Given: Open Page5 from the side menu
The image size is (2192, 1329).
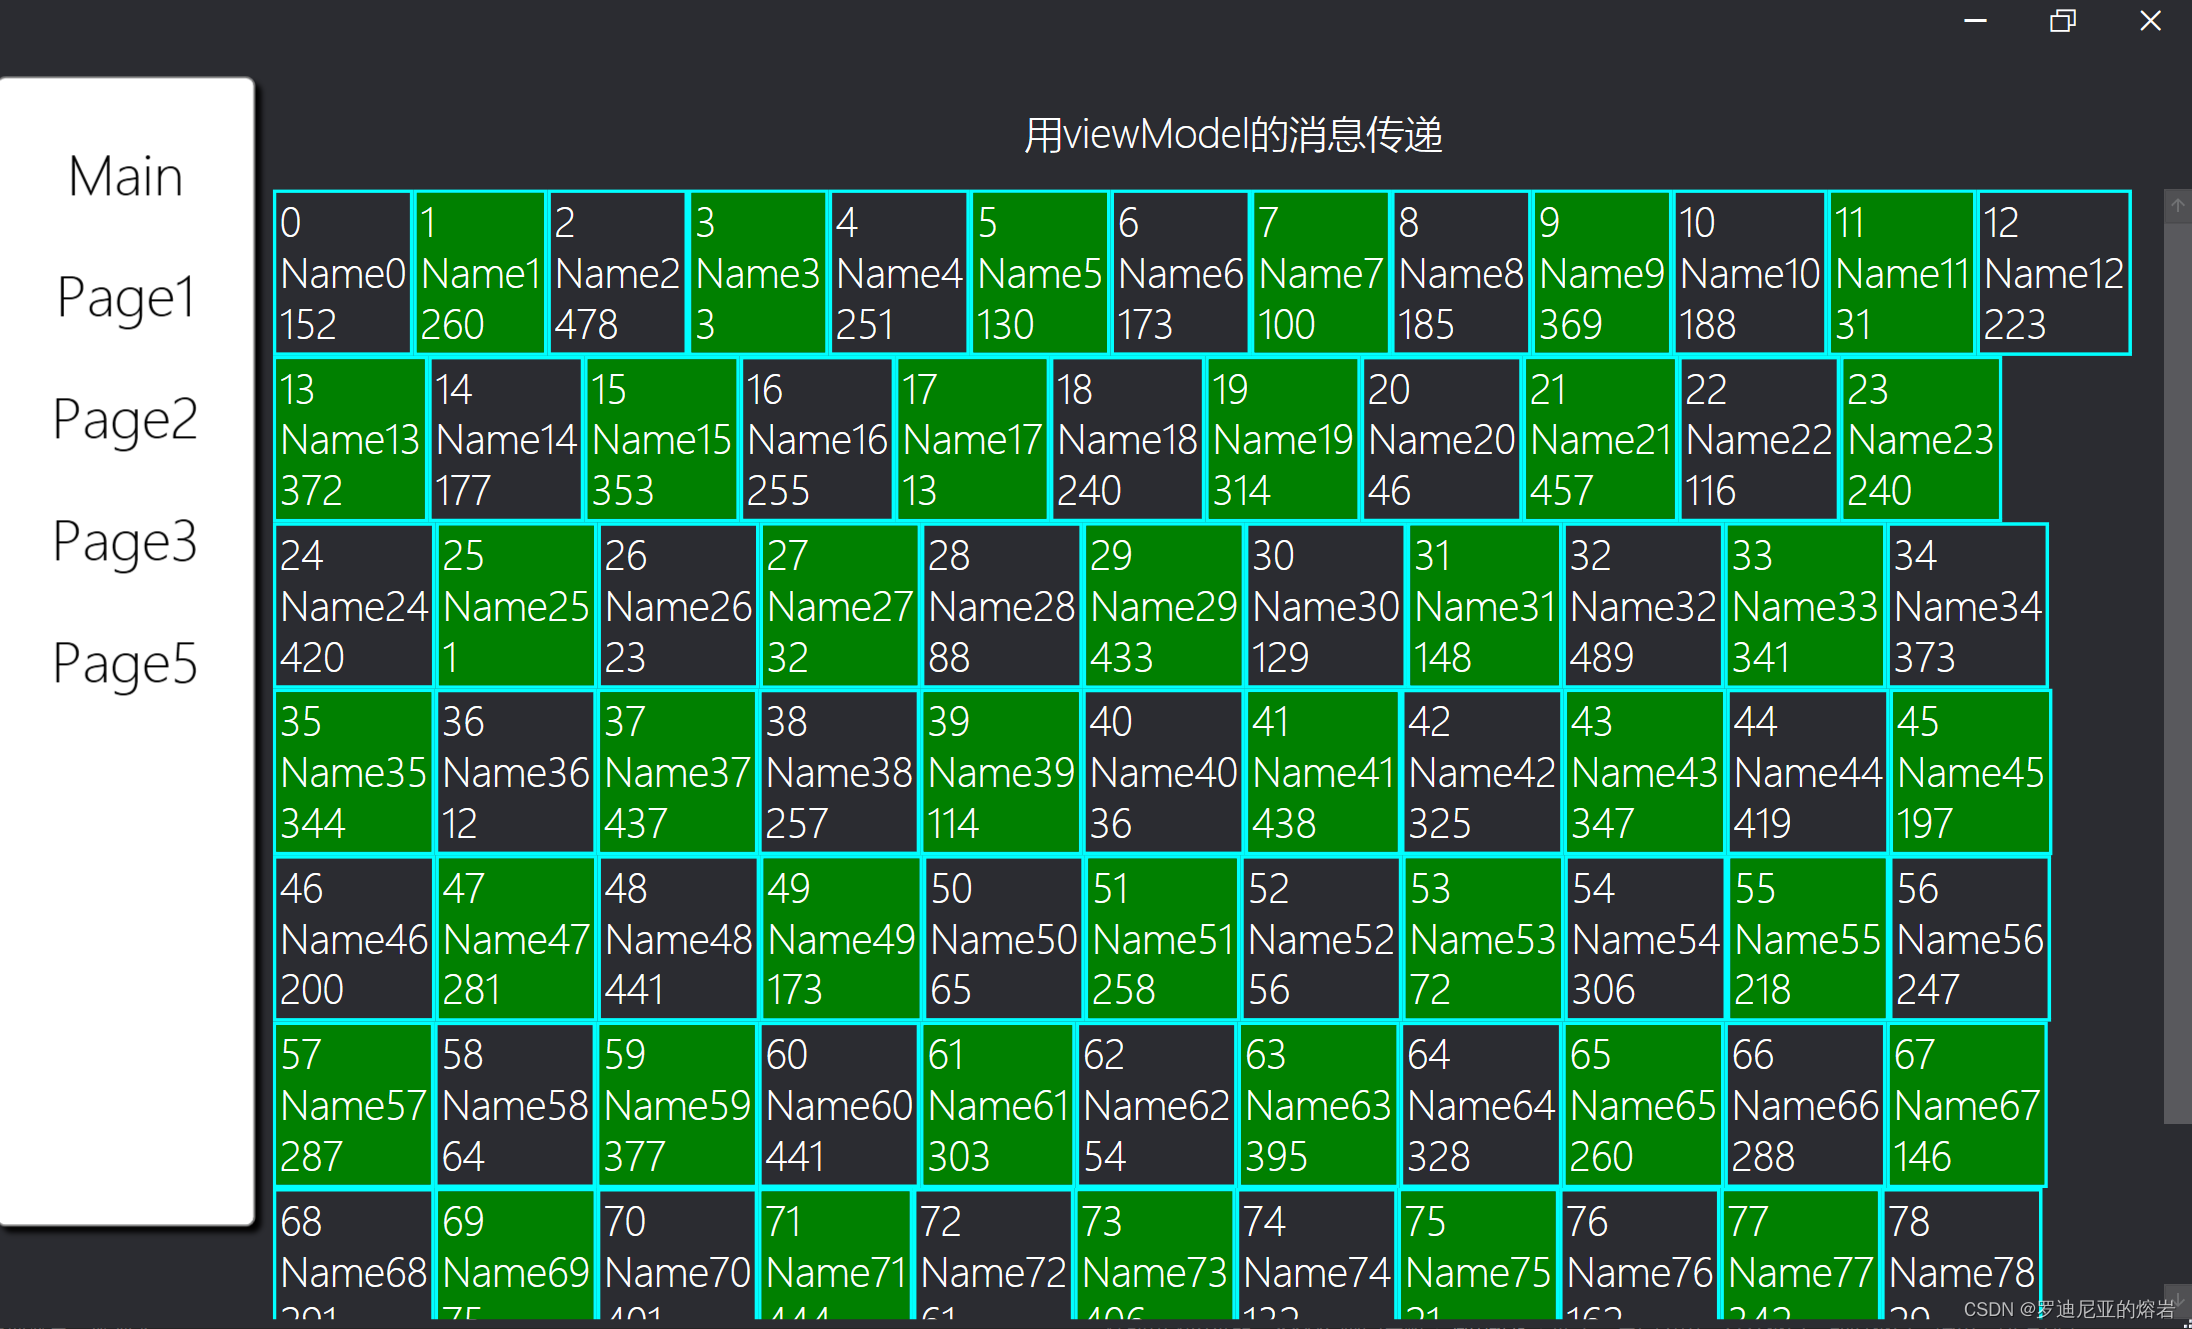Looking at the screenshot, I should (x=126, y=664).
